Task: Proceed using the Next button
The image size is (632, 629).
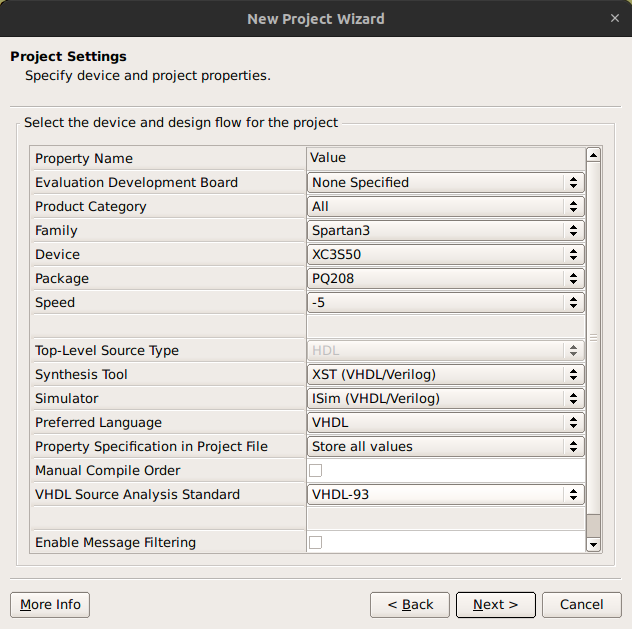Action: coord(495,605)
